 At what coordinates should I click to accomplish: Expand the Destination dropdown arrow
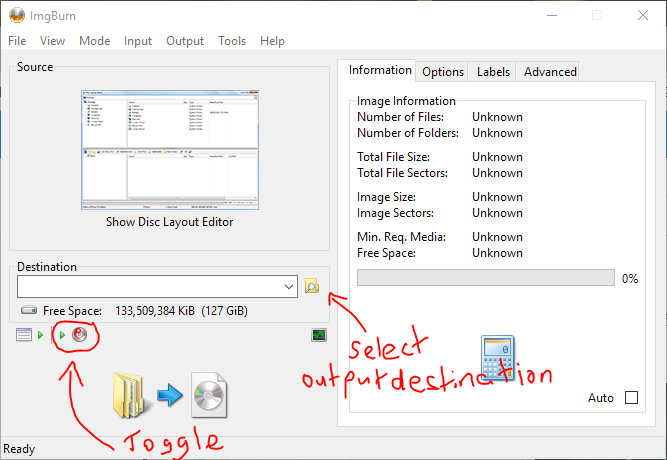pos(289,286)
